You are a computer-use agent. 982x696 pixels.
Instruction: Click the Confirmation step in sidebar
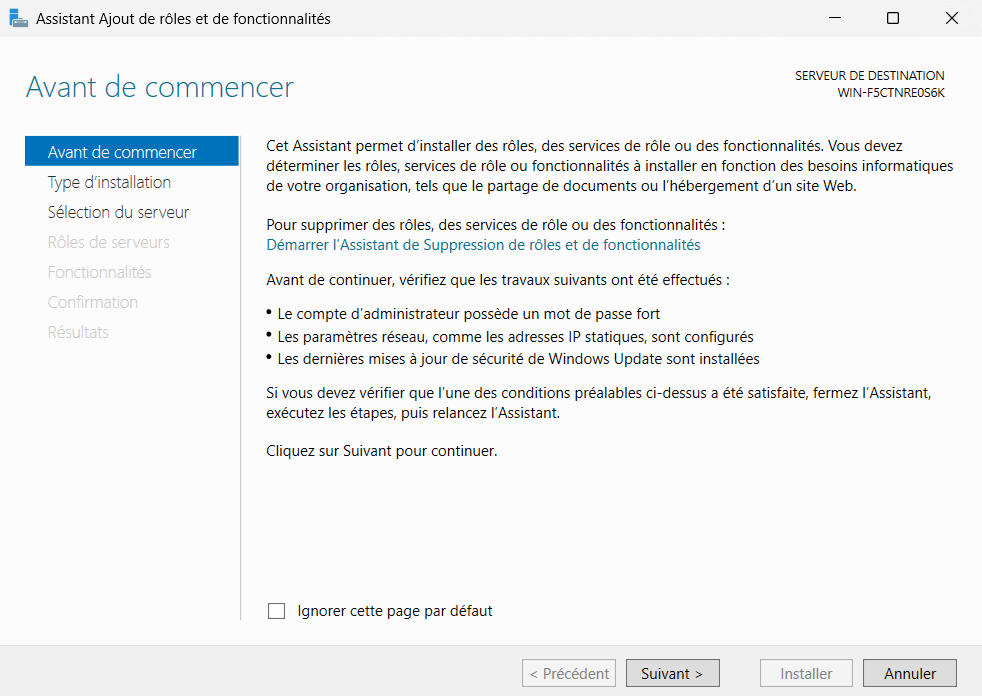(93, 302)
